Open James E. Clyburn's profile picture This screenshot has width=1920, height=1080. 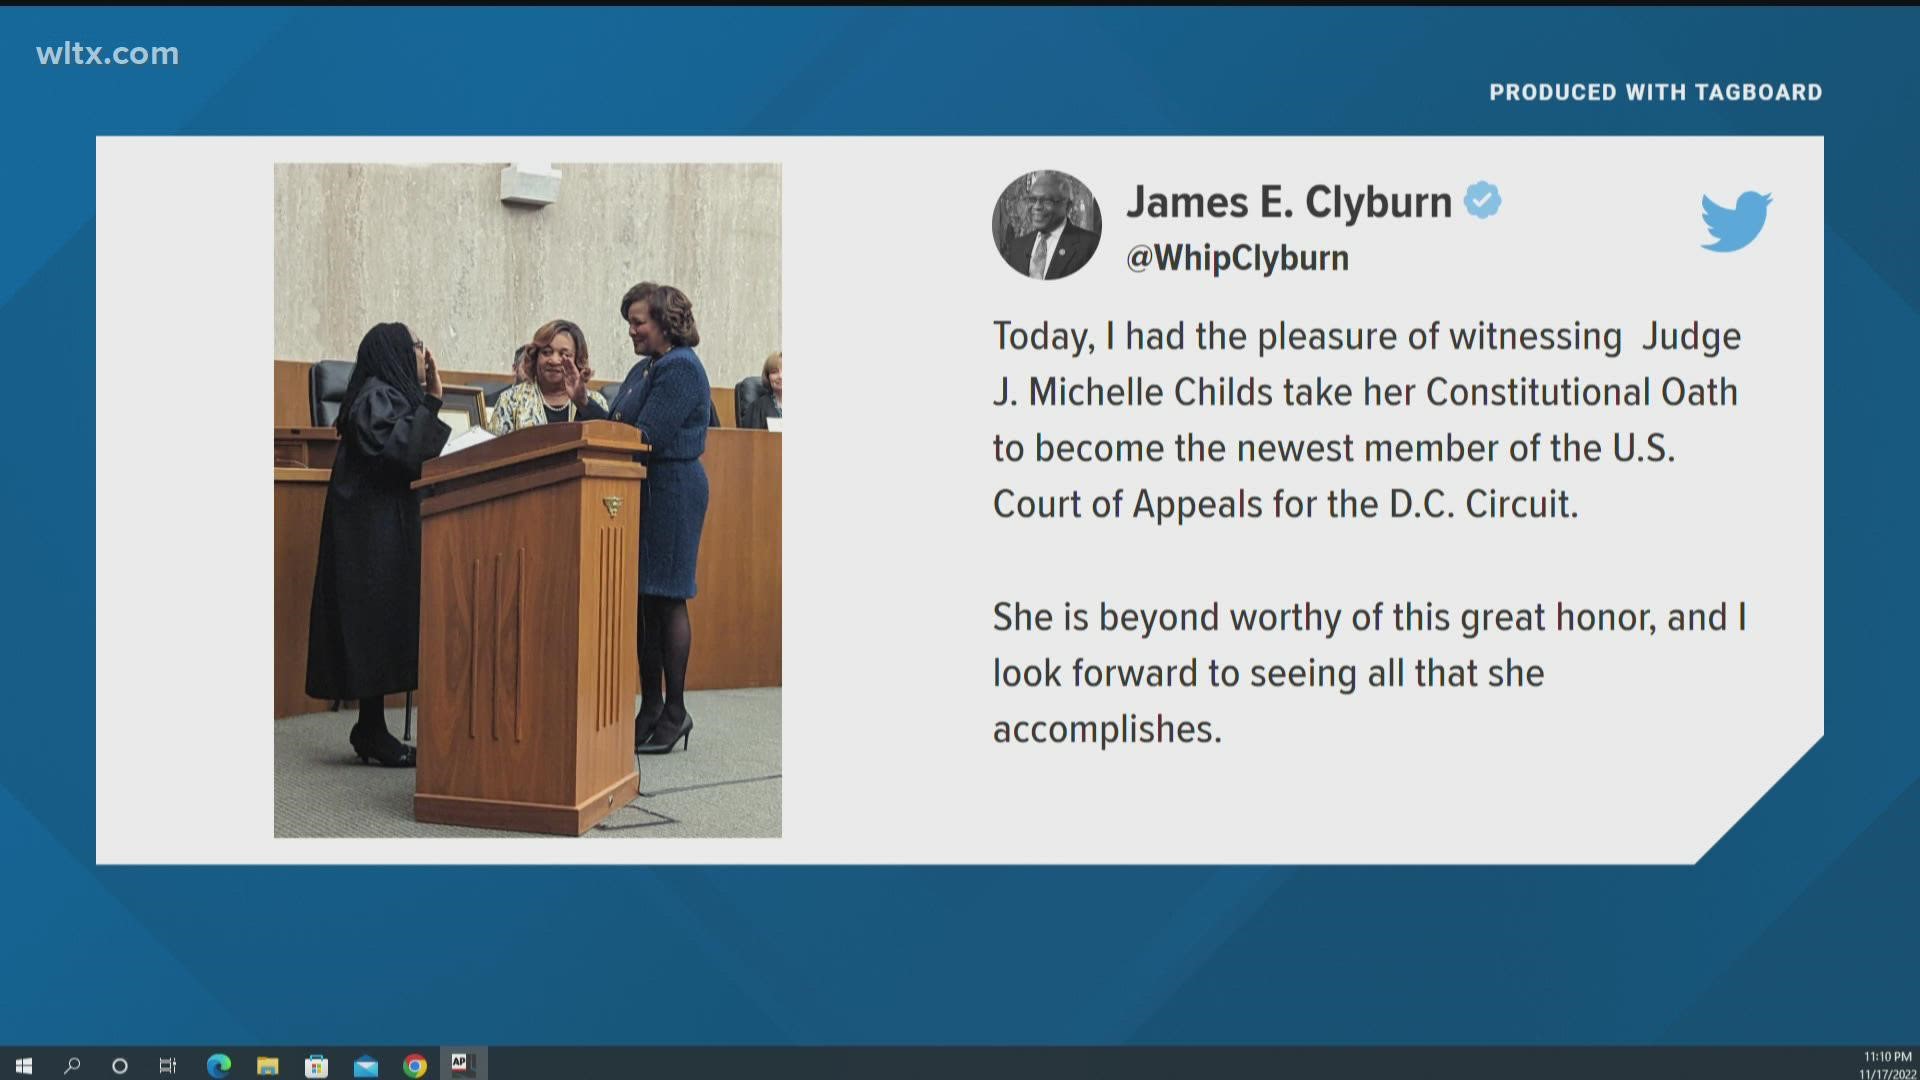[1046, 225]
